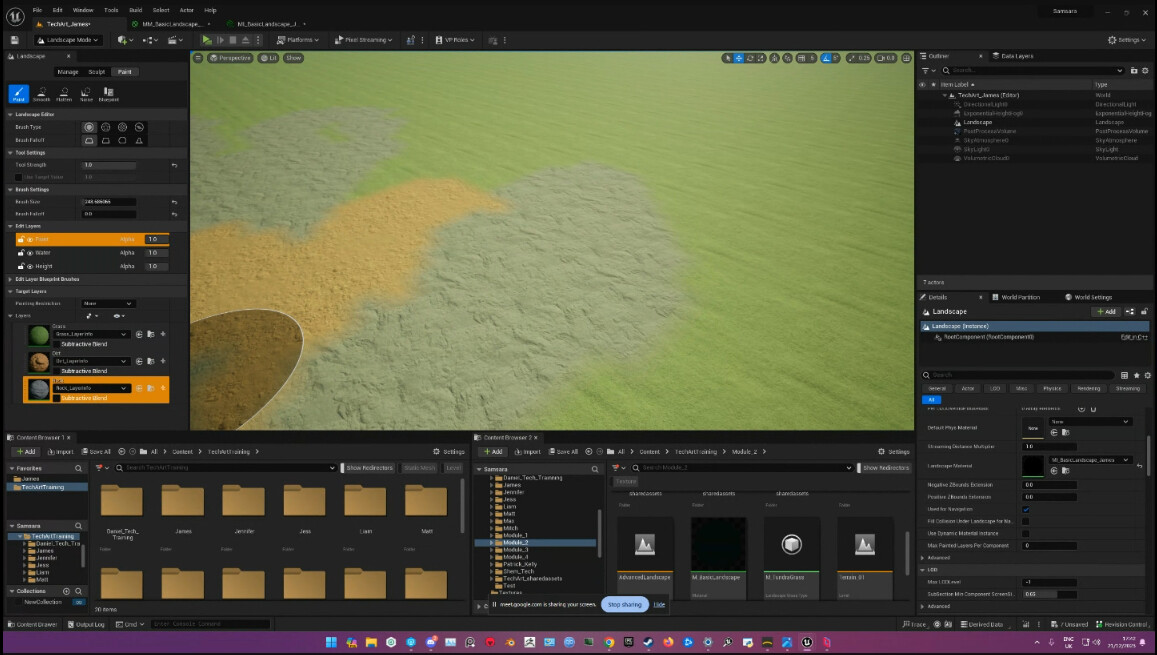The image size is (1157, 655).
Task: Open the Actor menu
Action: (x=187, y=10)
